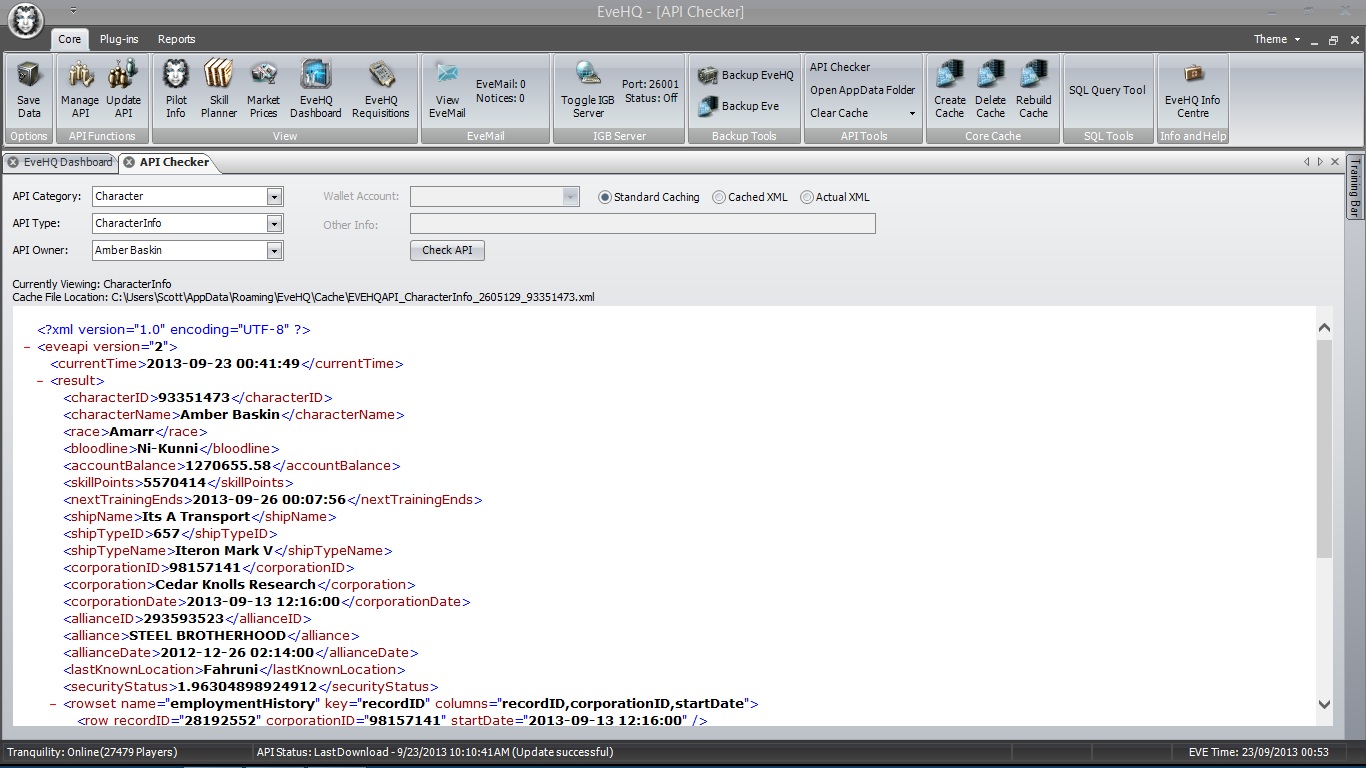Open EveHQ Requisitions
The width and height of the screenshot is (1366, 768).
[381, 90]
